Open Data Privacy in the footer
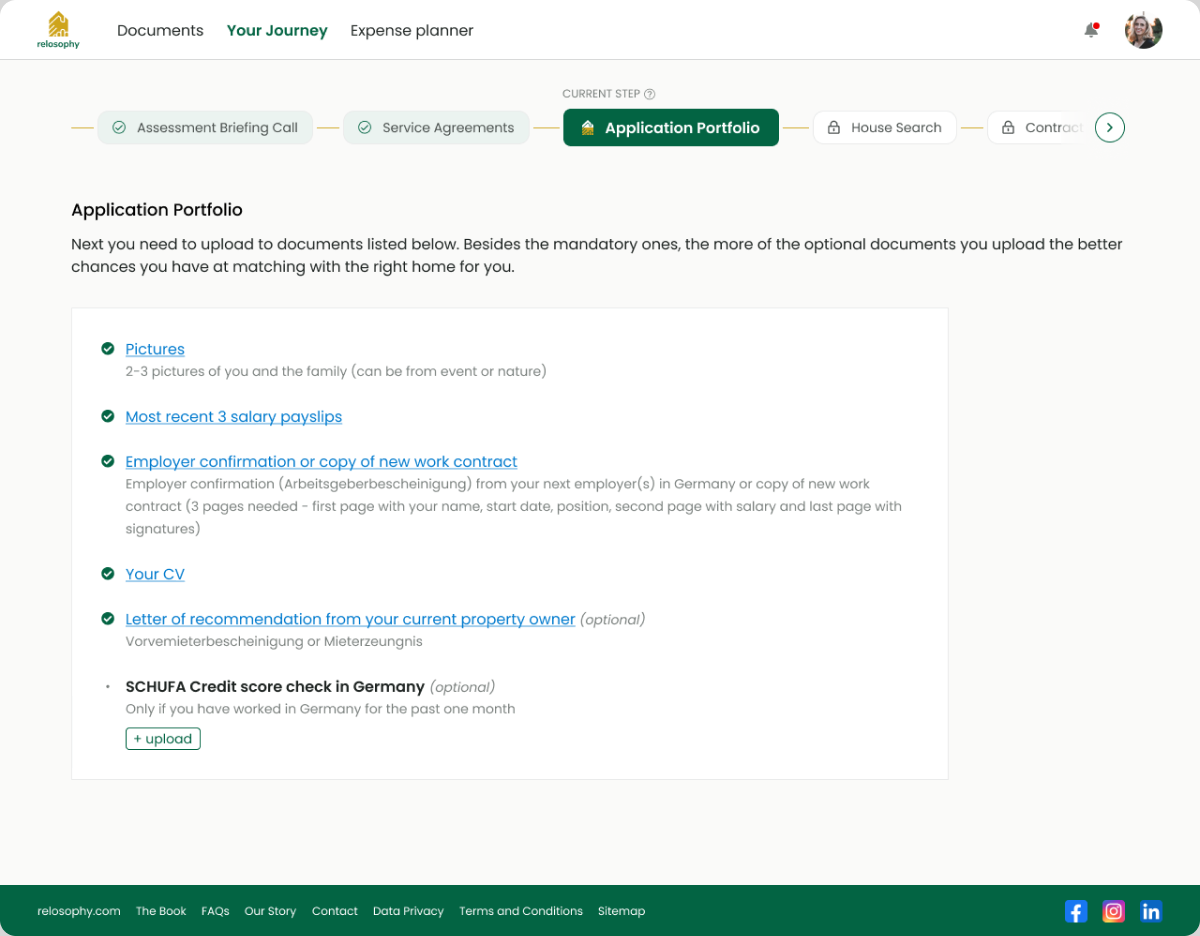Image resolution: width=1200 pixels, height=936 pixels. click(x=408, y=911)
